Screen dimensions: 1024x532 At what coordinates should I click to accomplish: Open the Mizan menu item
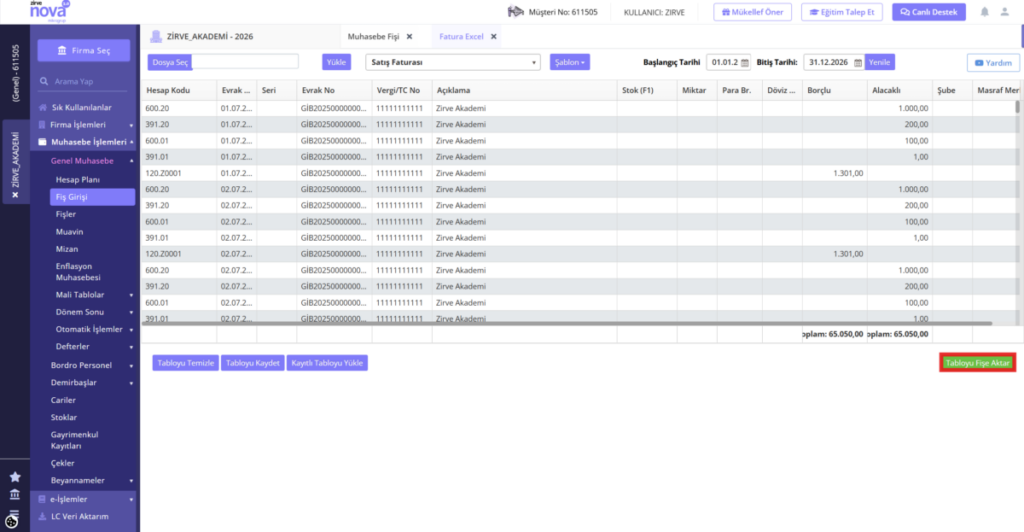point(67,249)
